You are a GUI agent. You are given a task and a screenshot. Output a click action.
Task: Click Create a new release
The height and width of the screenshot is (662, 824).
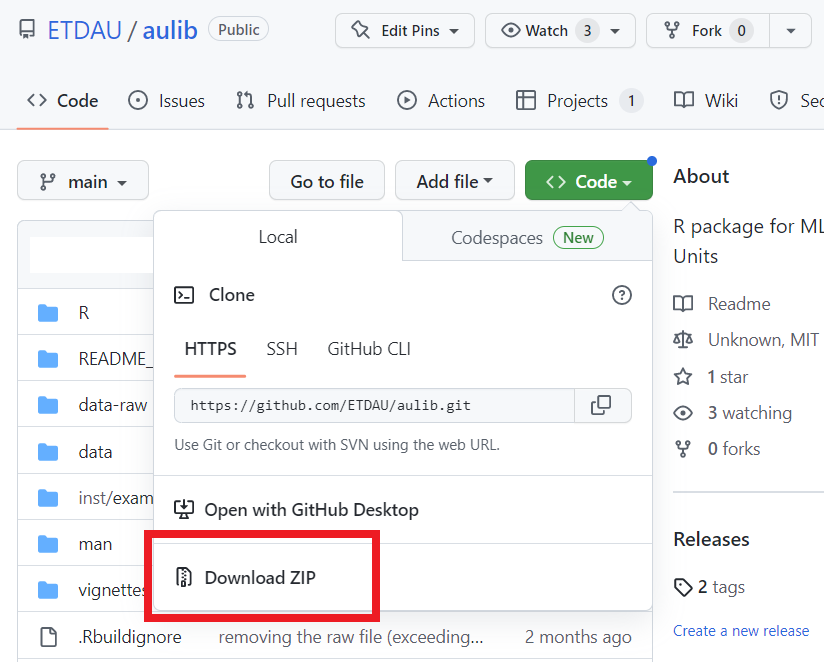point(741,630)
